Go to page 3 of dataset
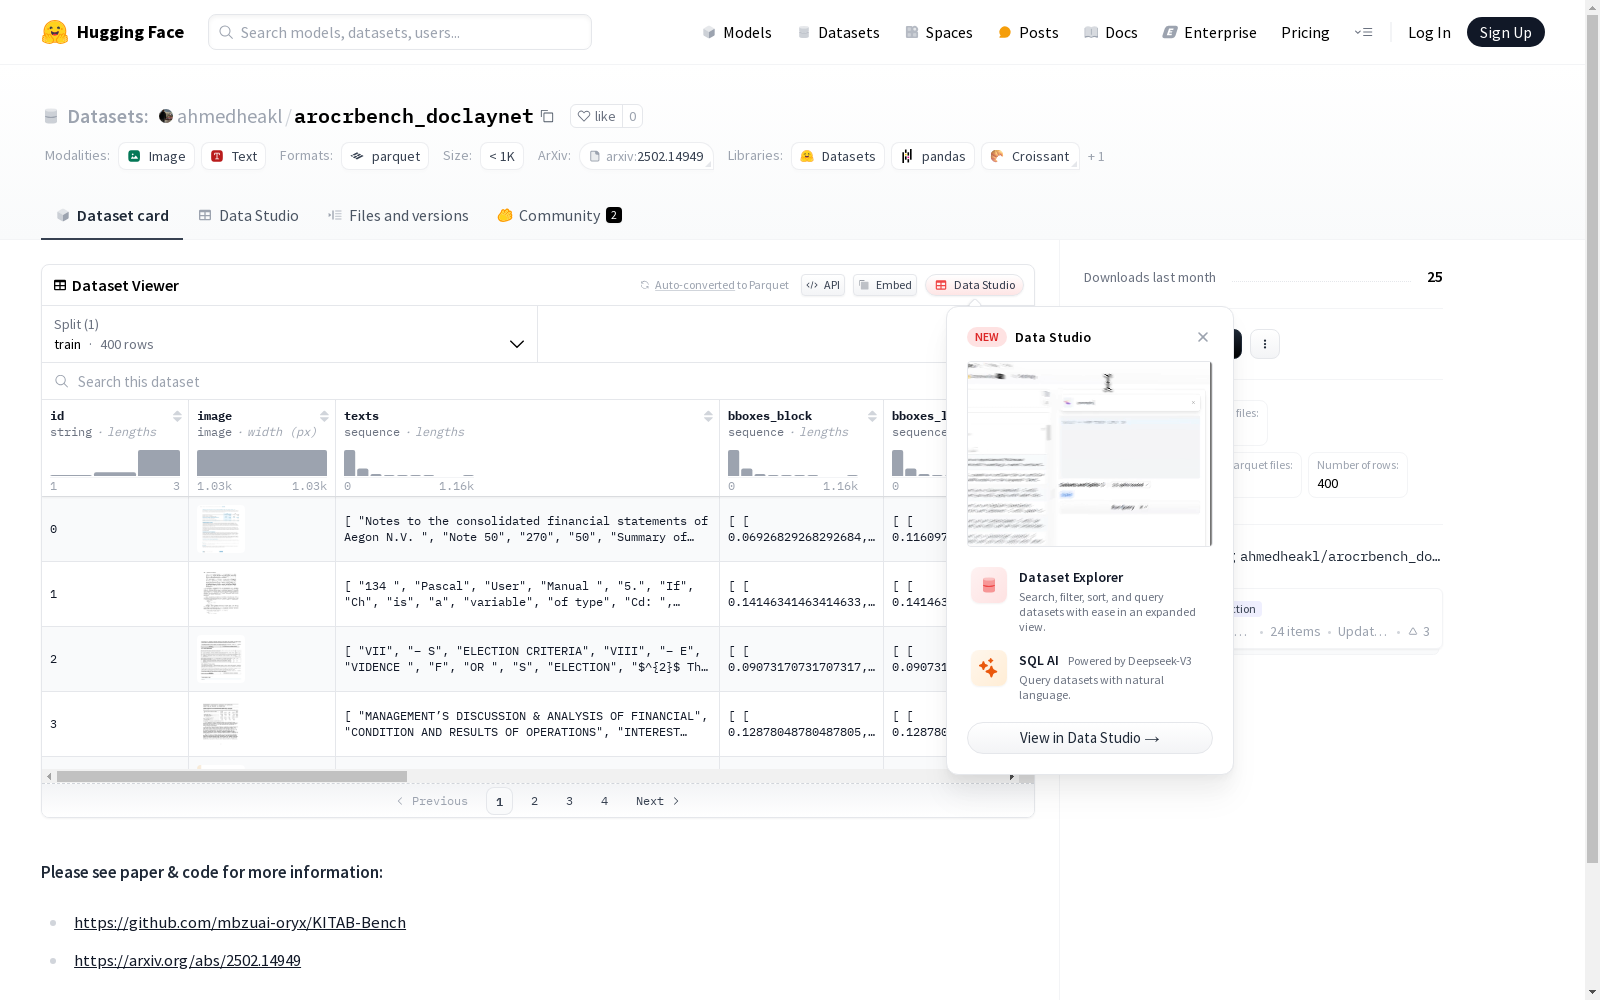The image size is (1600, 1000). (x=570, y=801)
